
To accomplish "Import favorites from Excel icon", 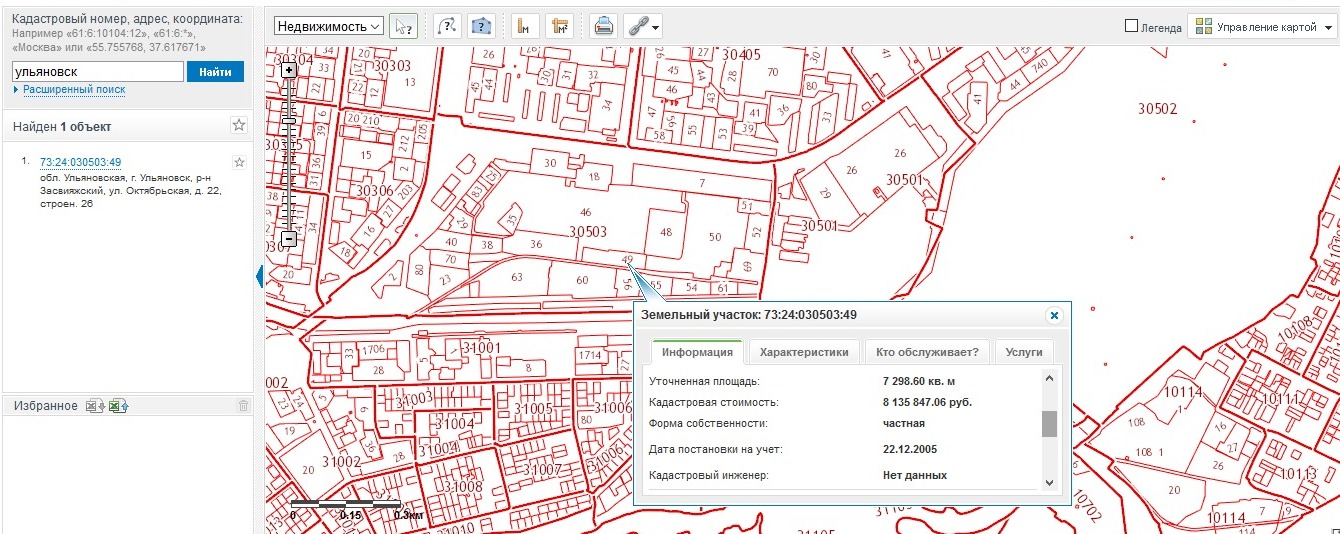I will (120, 405).
